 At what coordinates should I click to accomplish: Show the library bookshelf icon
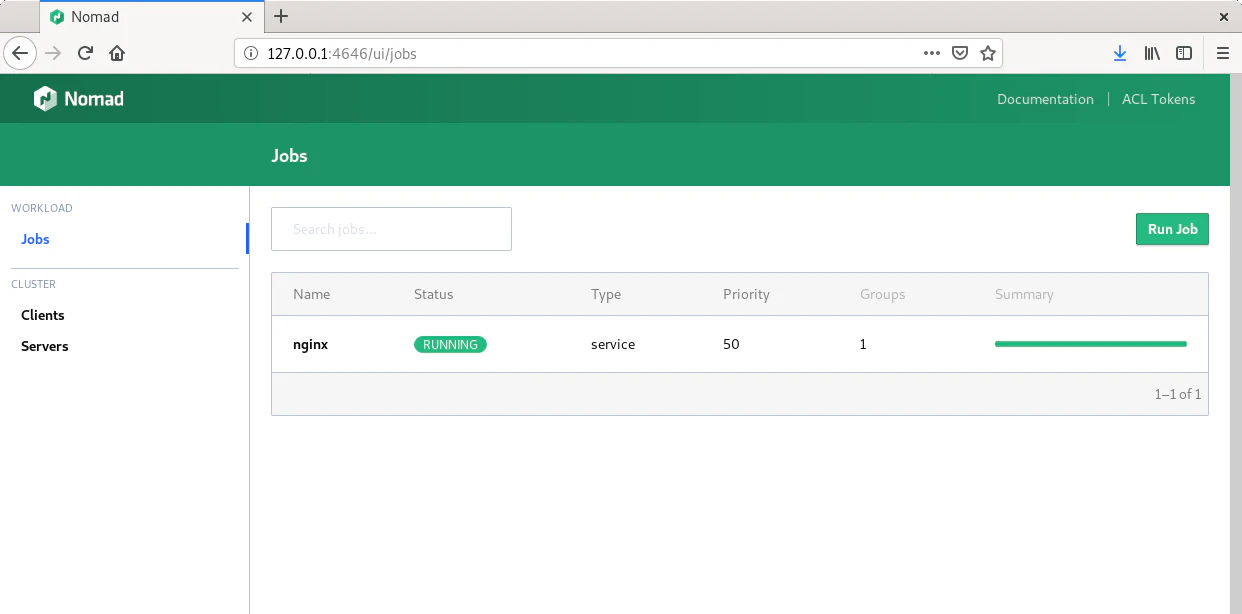(x=1152, y=54)
